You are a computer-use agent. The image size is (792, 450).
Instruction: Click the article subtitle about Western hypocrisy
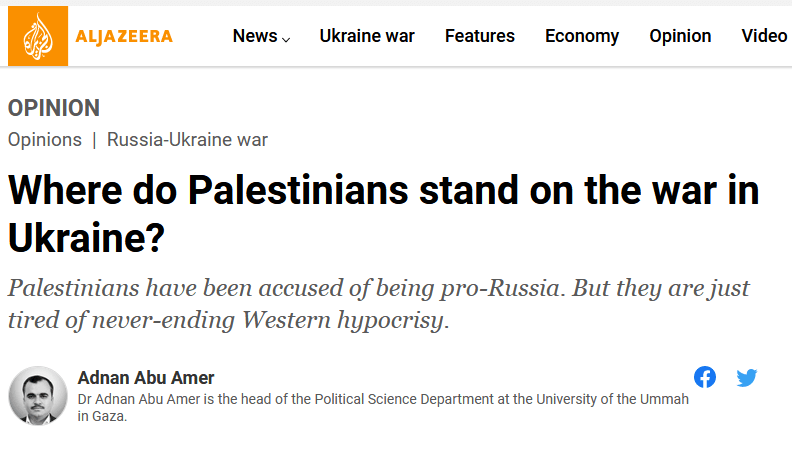click(x=378, y=305)
